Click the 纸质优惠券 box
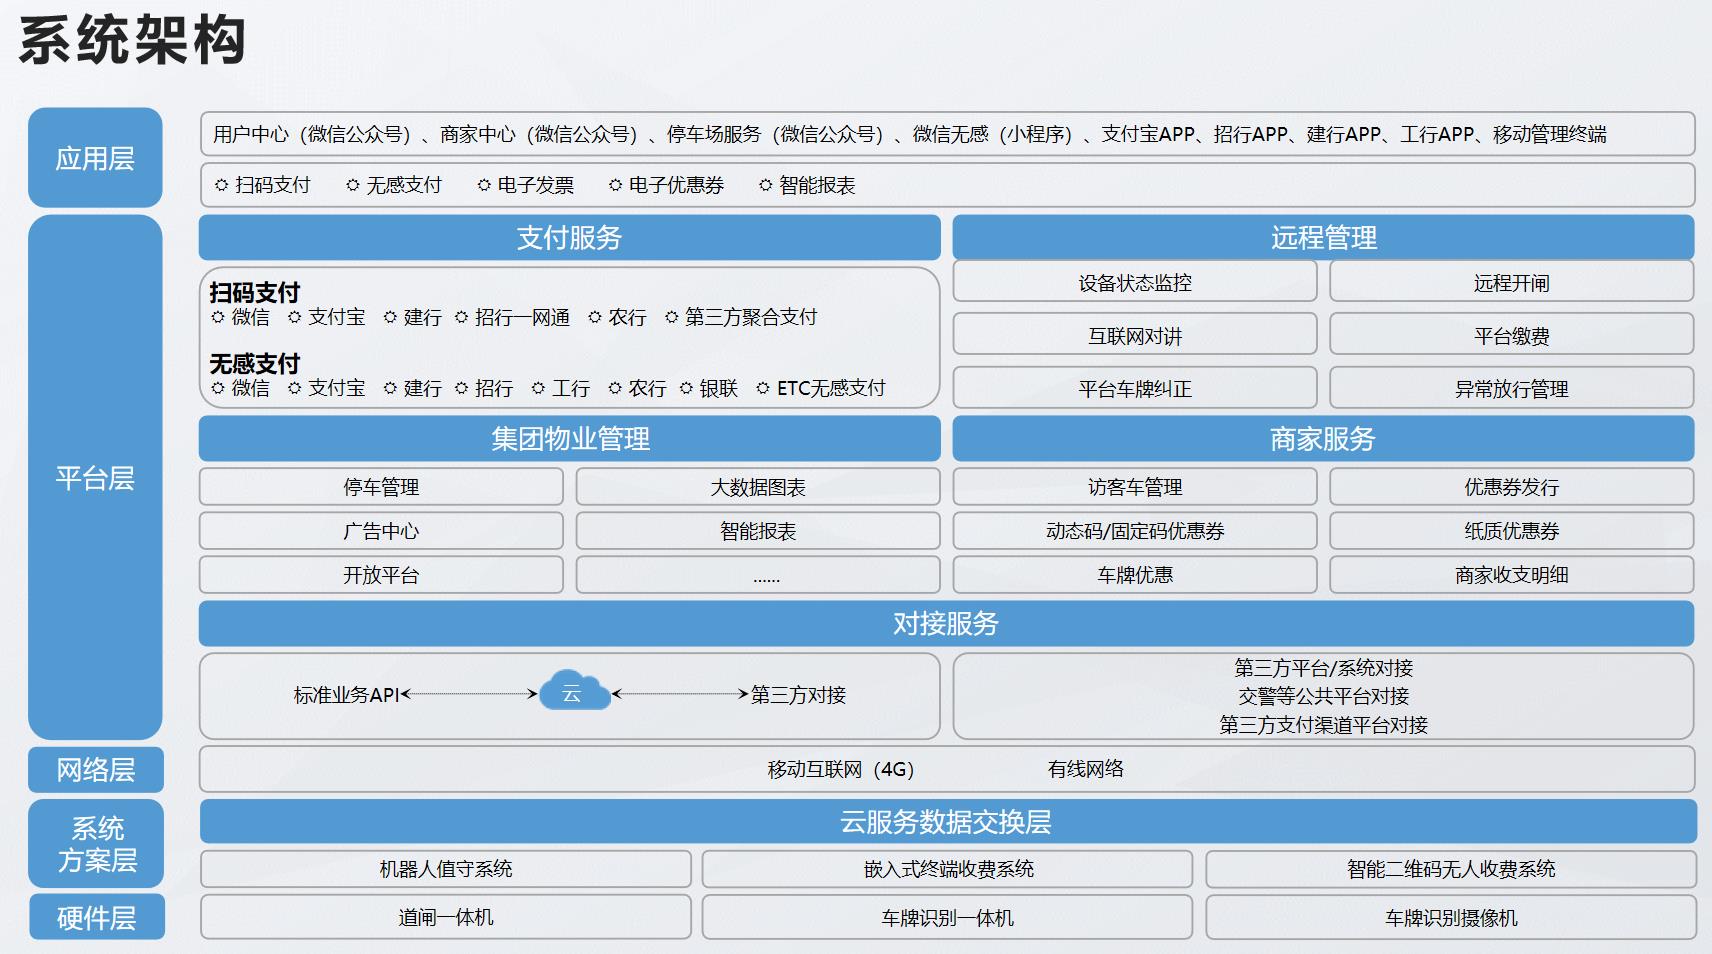1712x954 pixels. click(x=1511, y=530)
